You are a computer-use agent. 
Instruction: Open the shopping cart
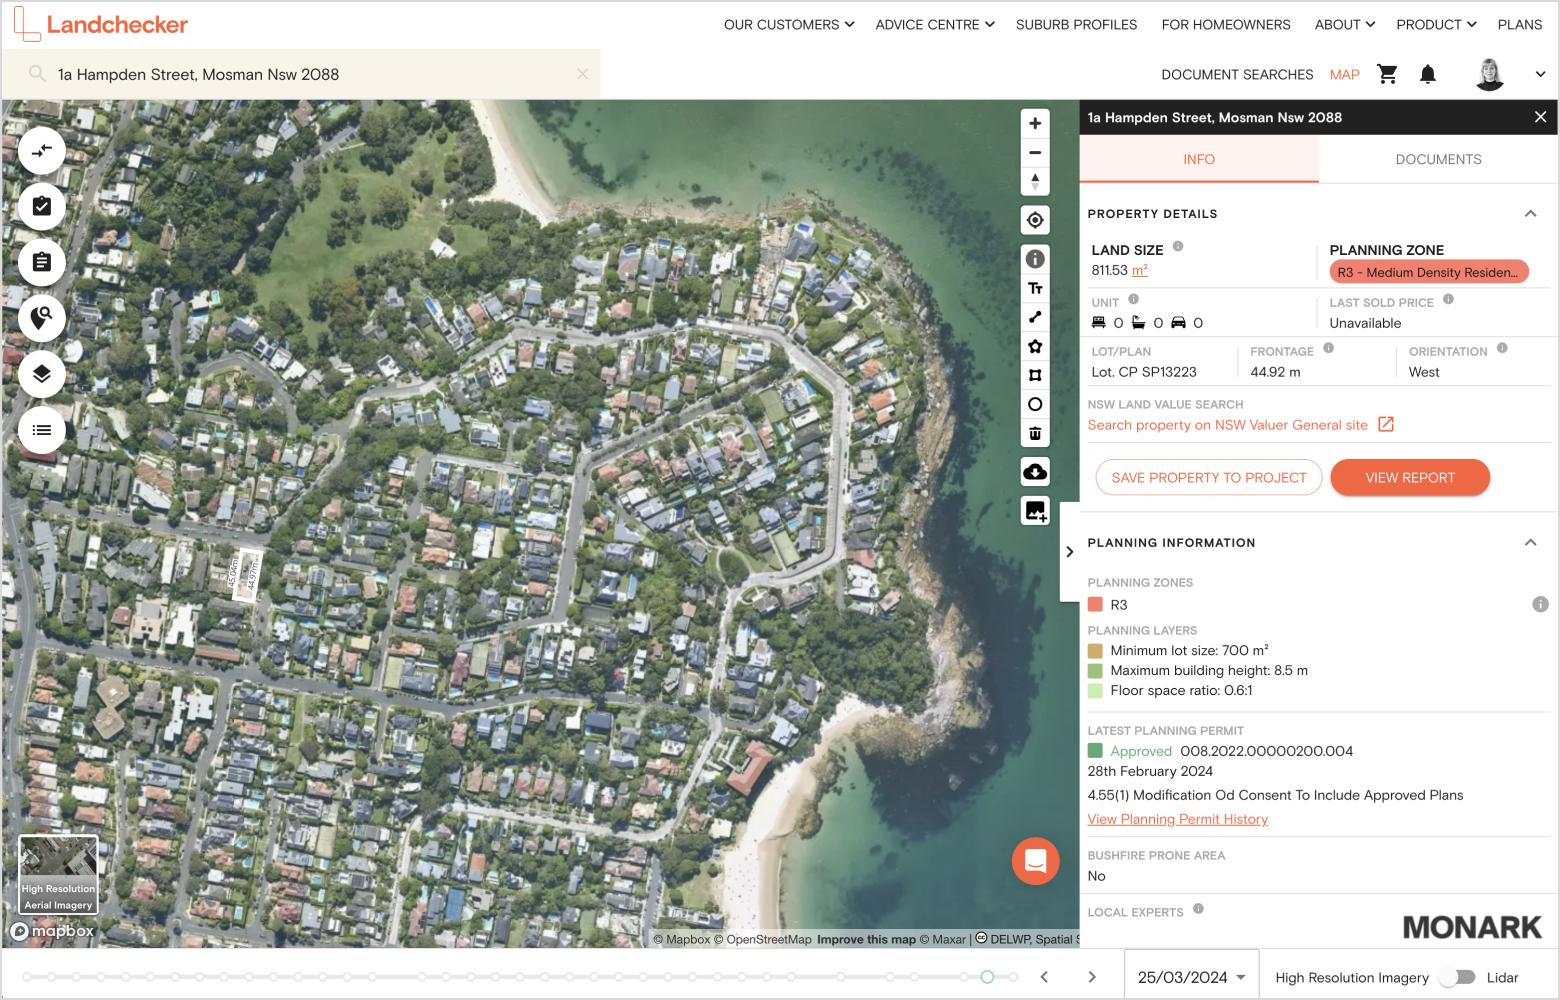coord(1387,74)
